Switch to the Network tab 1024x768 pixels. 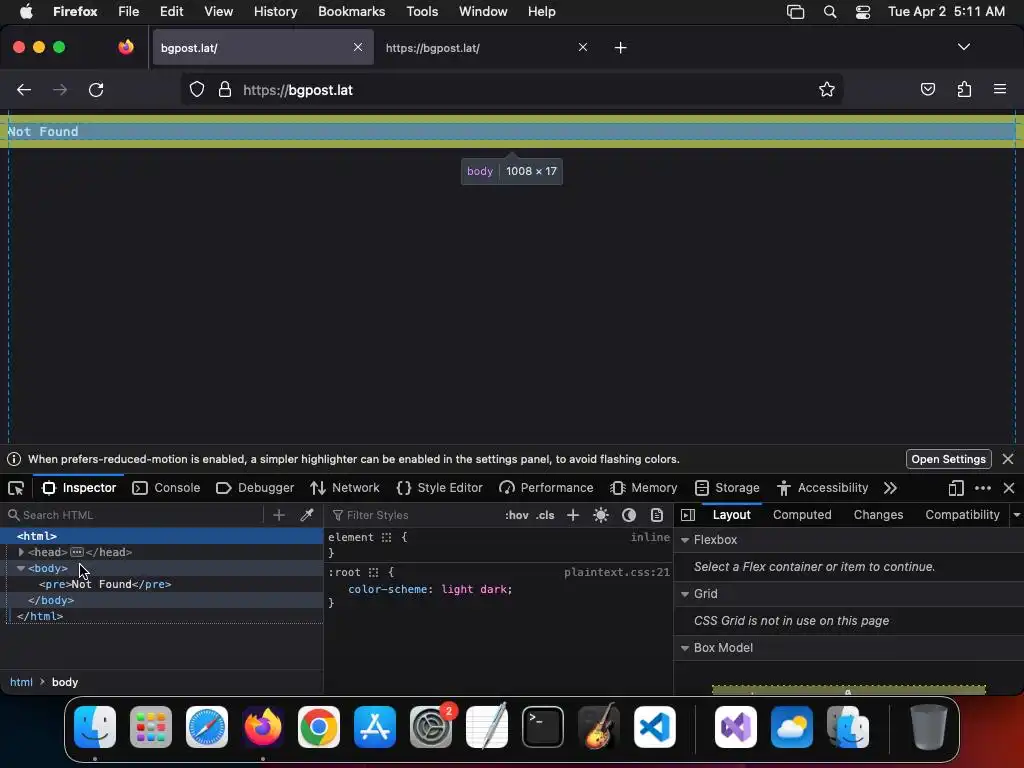[x=345, y=488]
